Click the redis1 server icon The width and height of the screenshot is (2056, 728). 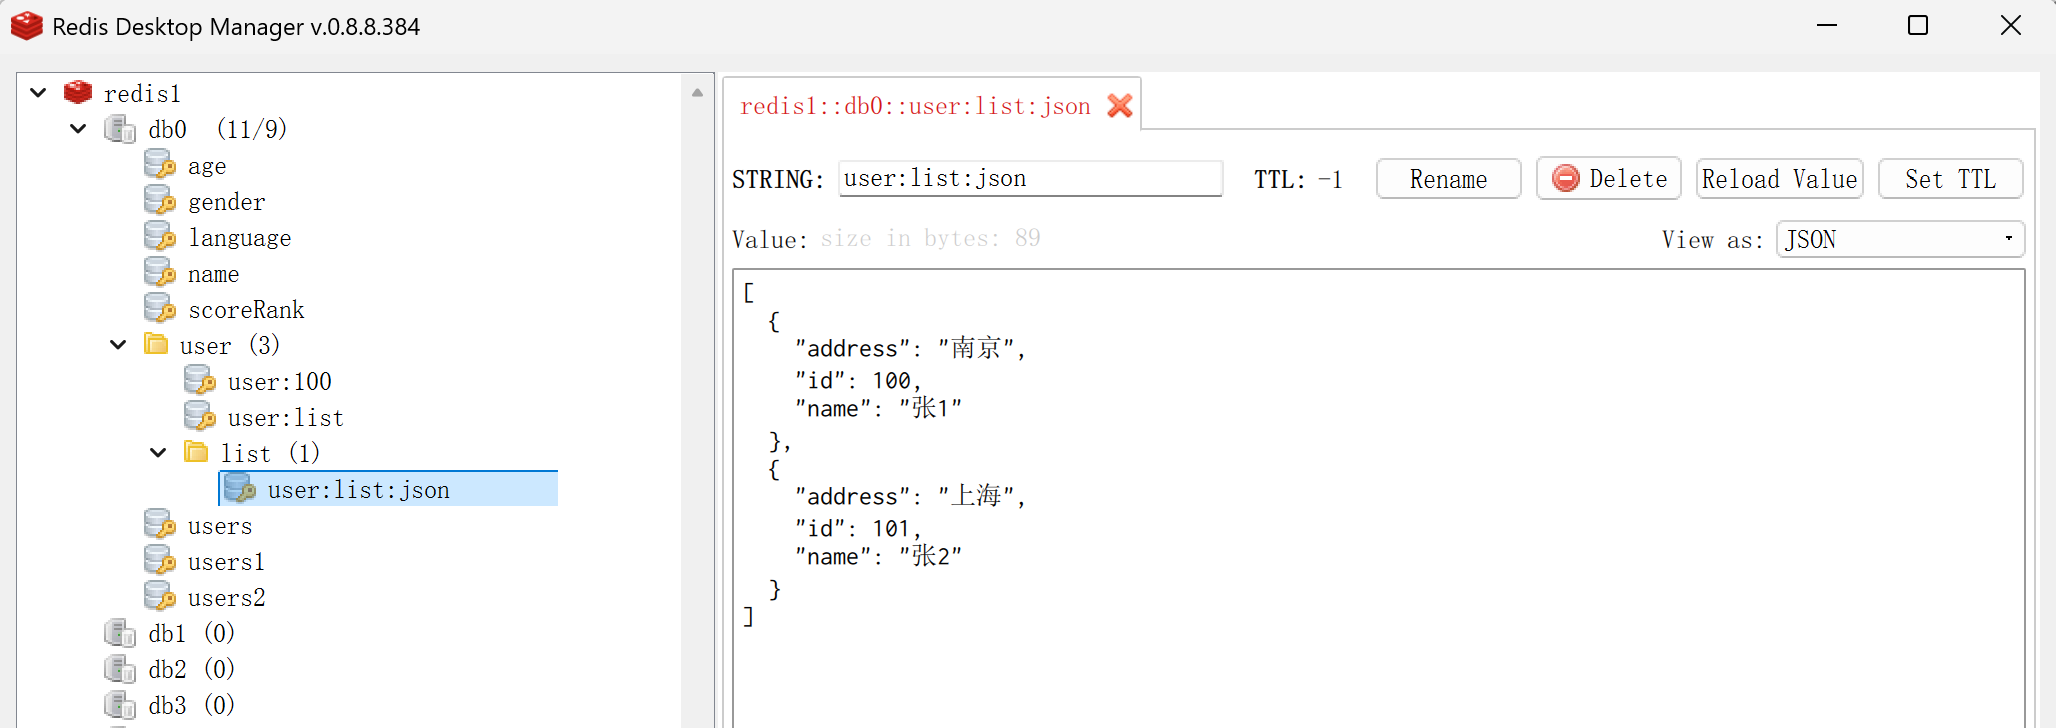point(78,92)
